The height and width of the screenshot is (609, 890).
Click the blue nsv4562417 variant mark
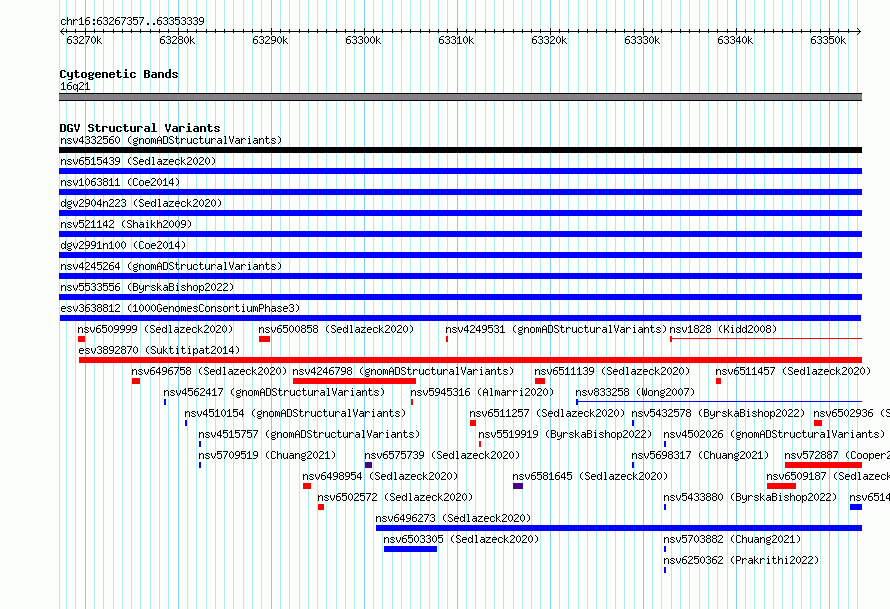(165, 402)
